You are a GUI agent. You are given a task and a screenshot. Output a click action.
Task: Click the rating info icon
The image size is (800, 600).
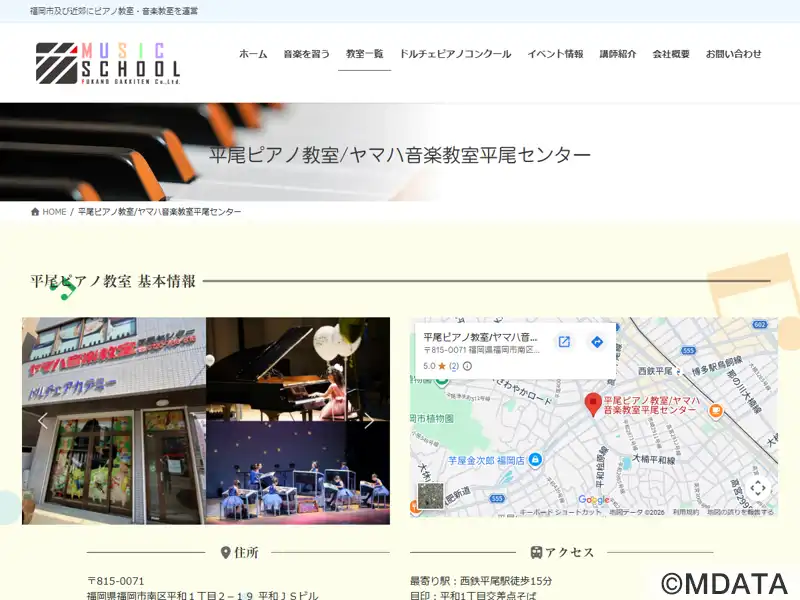467,366
